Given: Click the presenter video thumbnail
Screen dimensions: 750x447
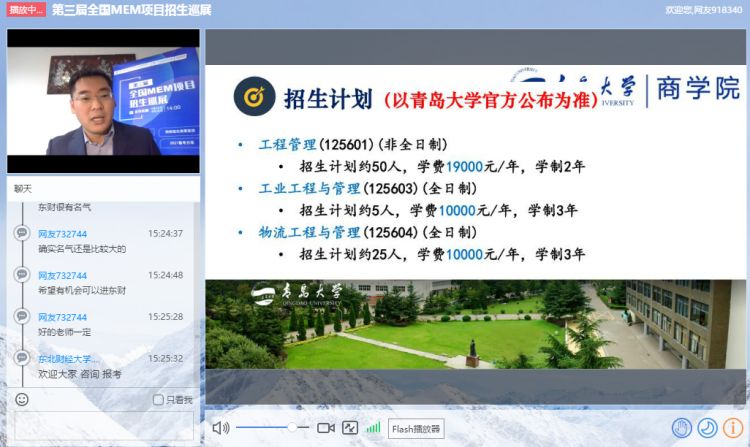Looking at the screenshot, I should point(103,101).
